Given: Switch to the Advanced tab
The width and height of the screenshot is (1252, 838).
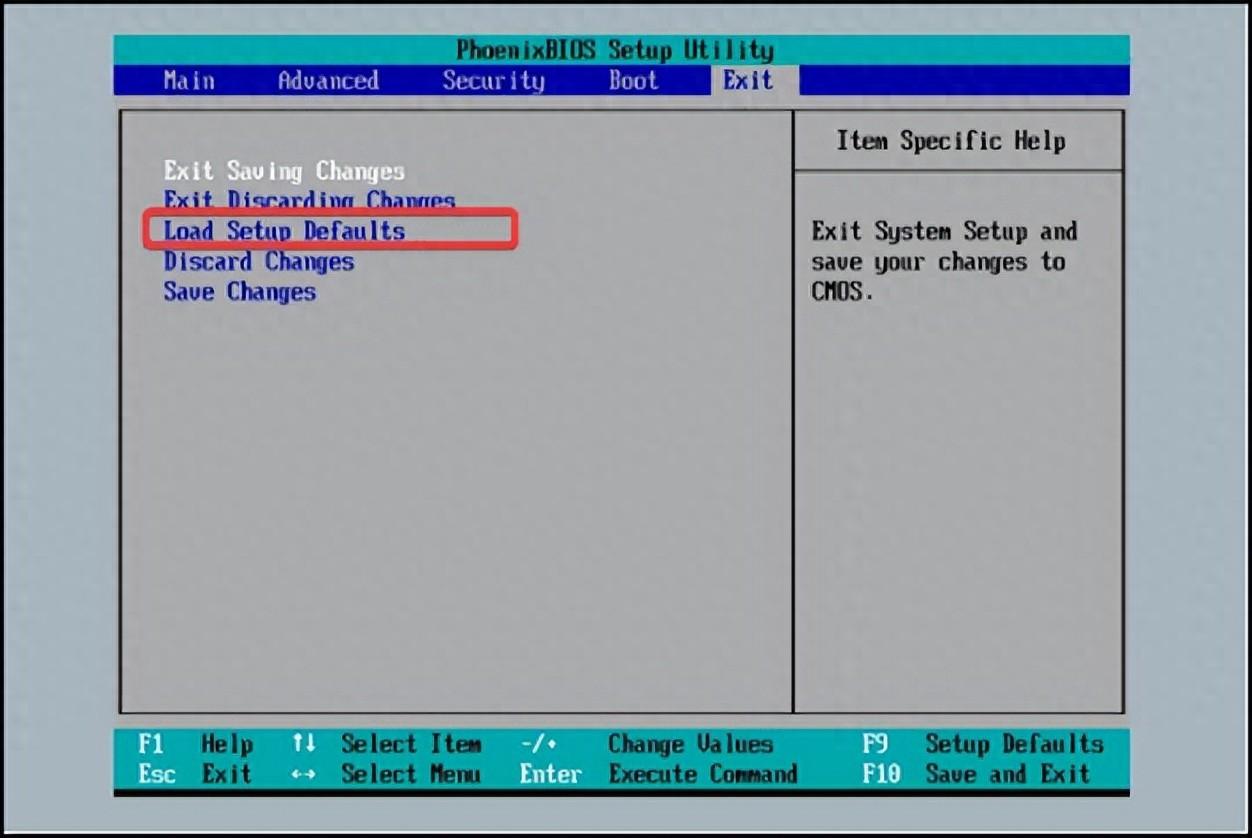Looking at the screenshot, I should (328, 81).
